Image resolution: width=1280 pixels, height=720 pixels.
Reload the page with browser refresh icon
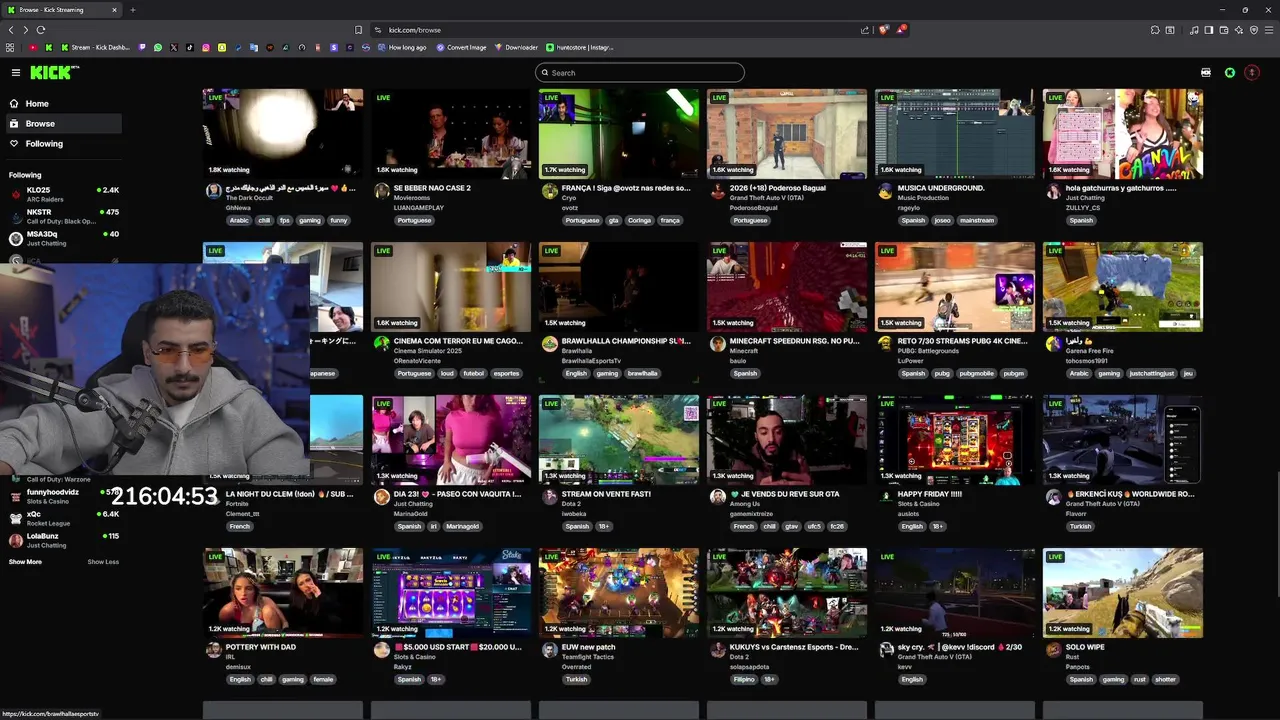tap(41, 30)
